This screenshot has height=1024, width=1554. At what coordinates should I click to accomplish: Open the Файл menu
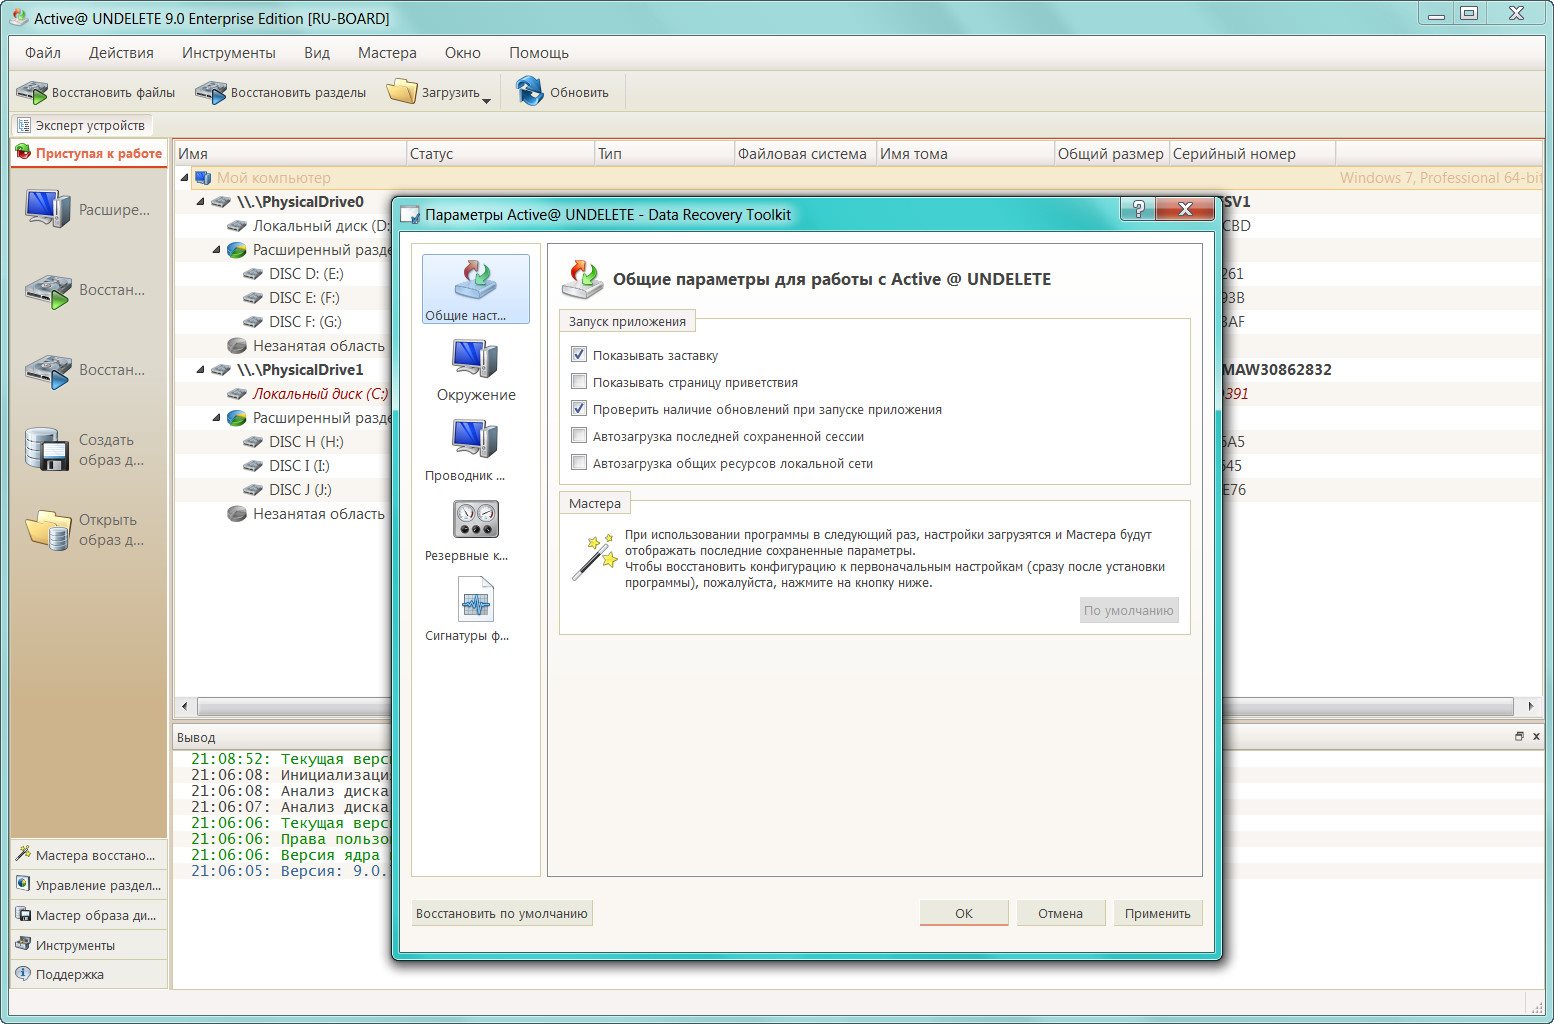pyautogui.click(x=43, y=52)
